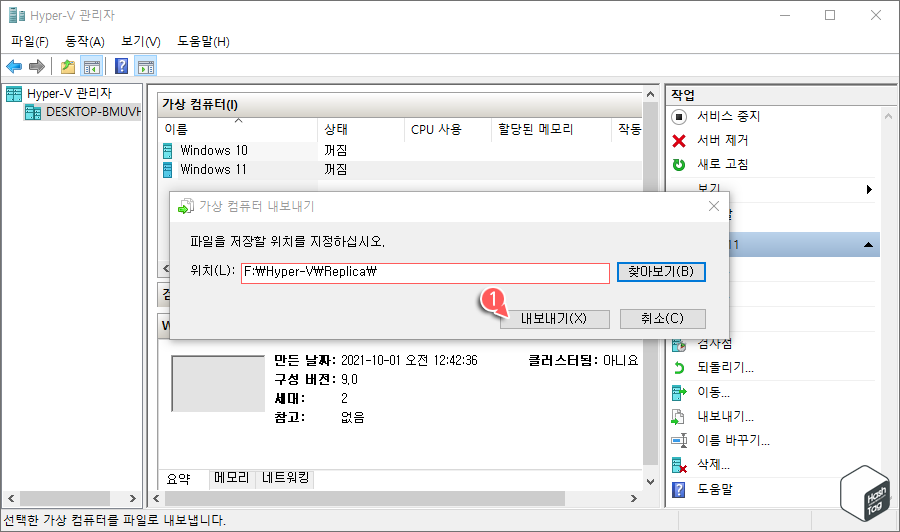Image resolution: width=900 pixels, height=532 pixels.
Task: Toggle the console tree pane icon
Action: [x=92, y=67]
